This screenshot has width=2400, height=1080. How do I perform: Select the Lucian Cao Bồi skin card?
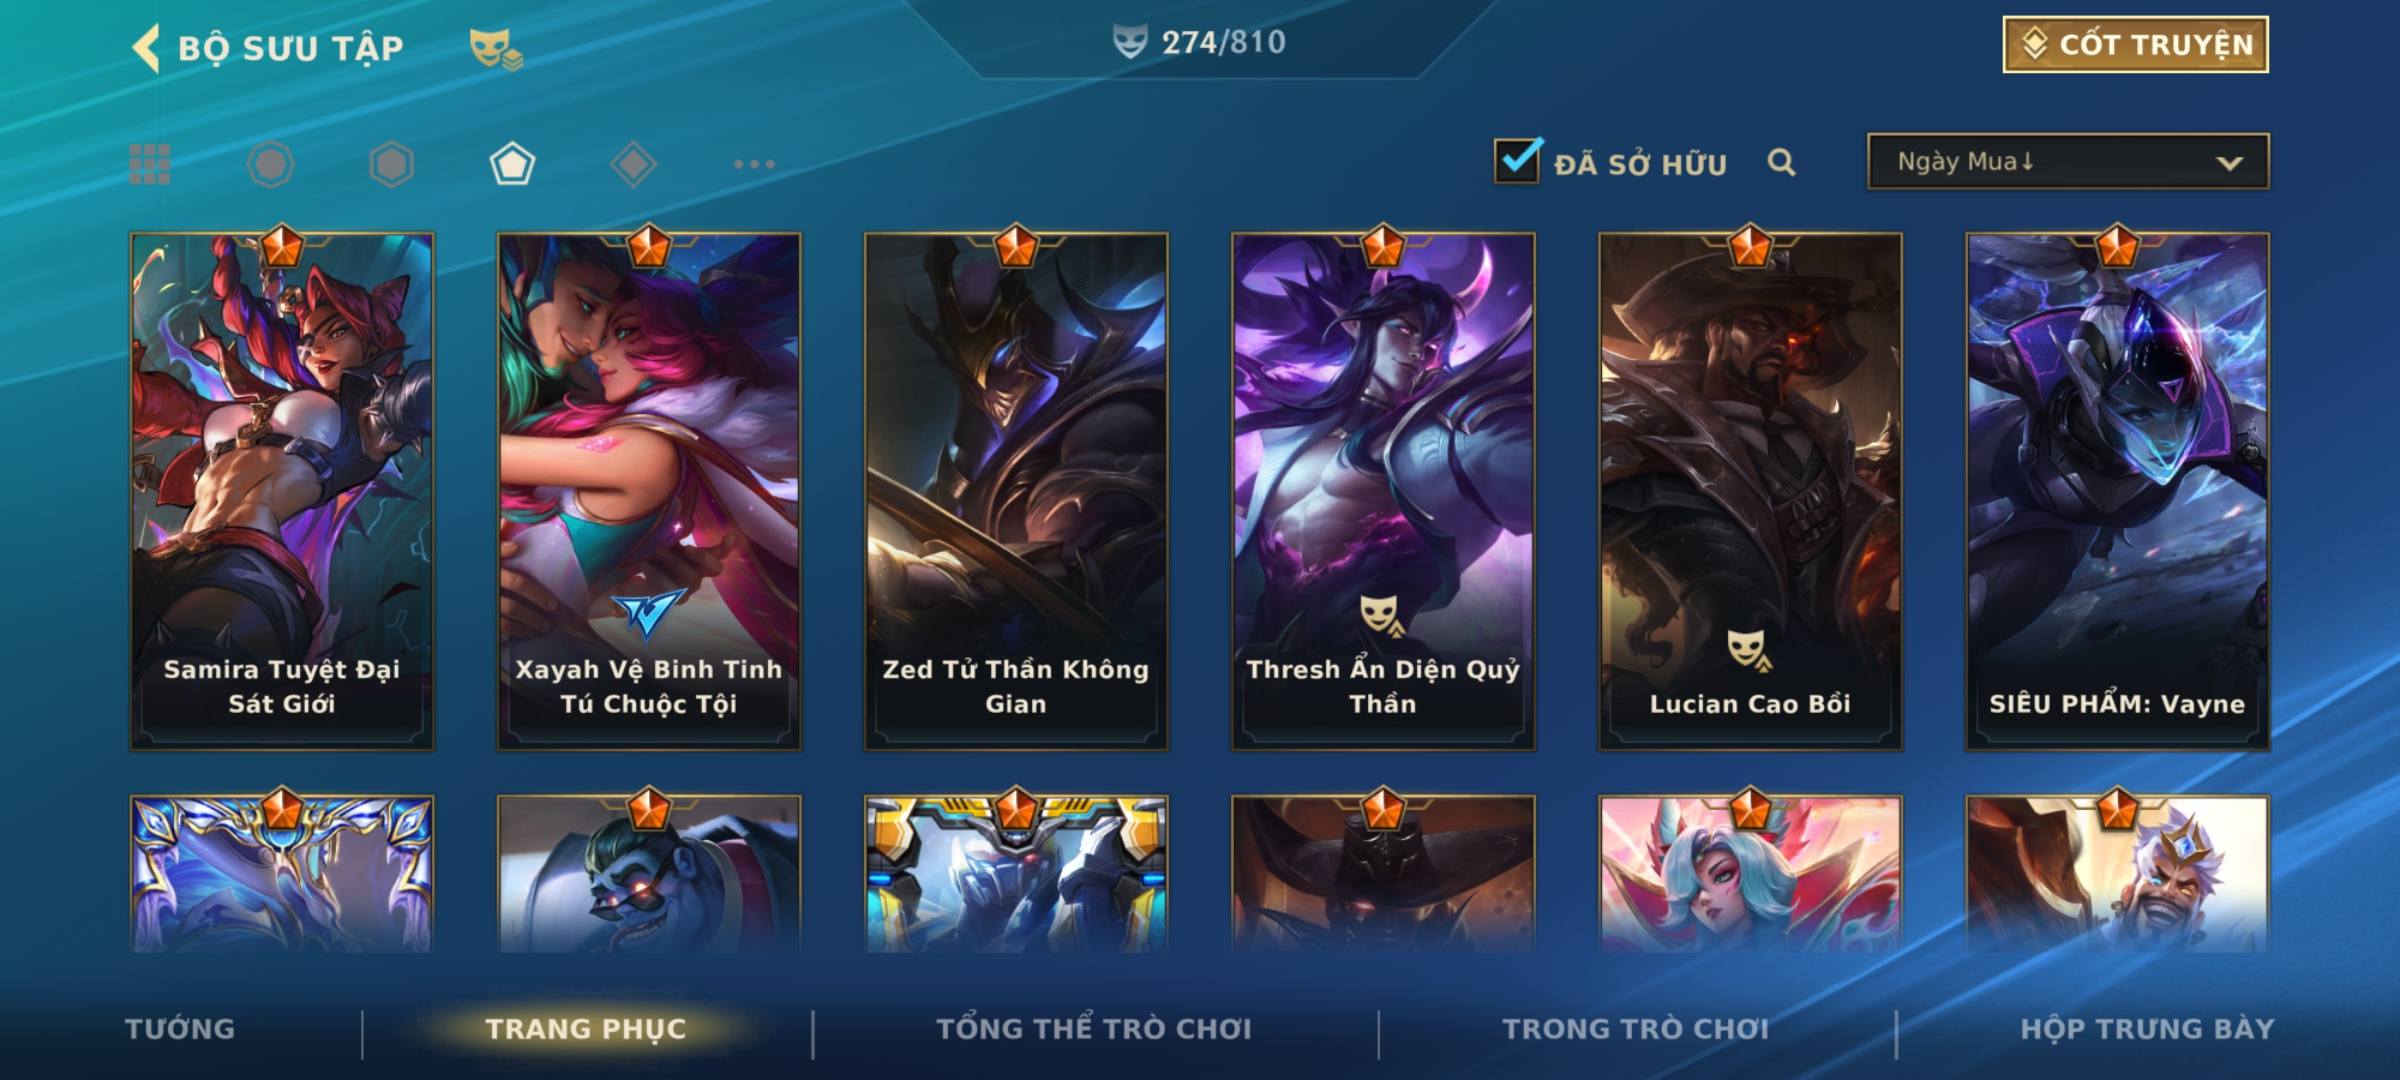point(1750,491)
